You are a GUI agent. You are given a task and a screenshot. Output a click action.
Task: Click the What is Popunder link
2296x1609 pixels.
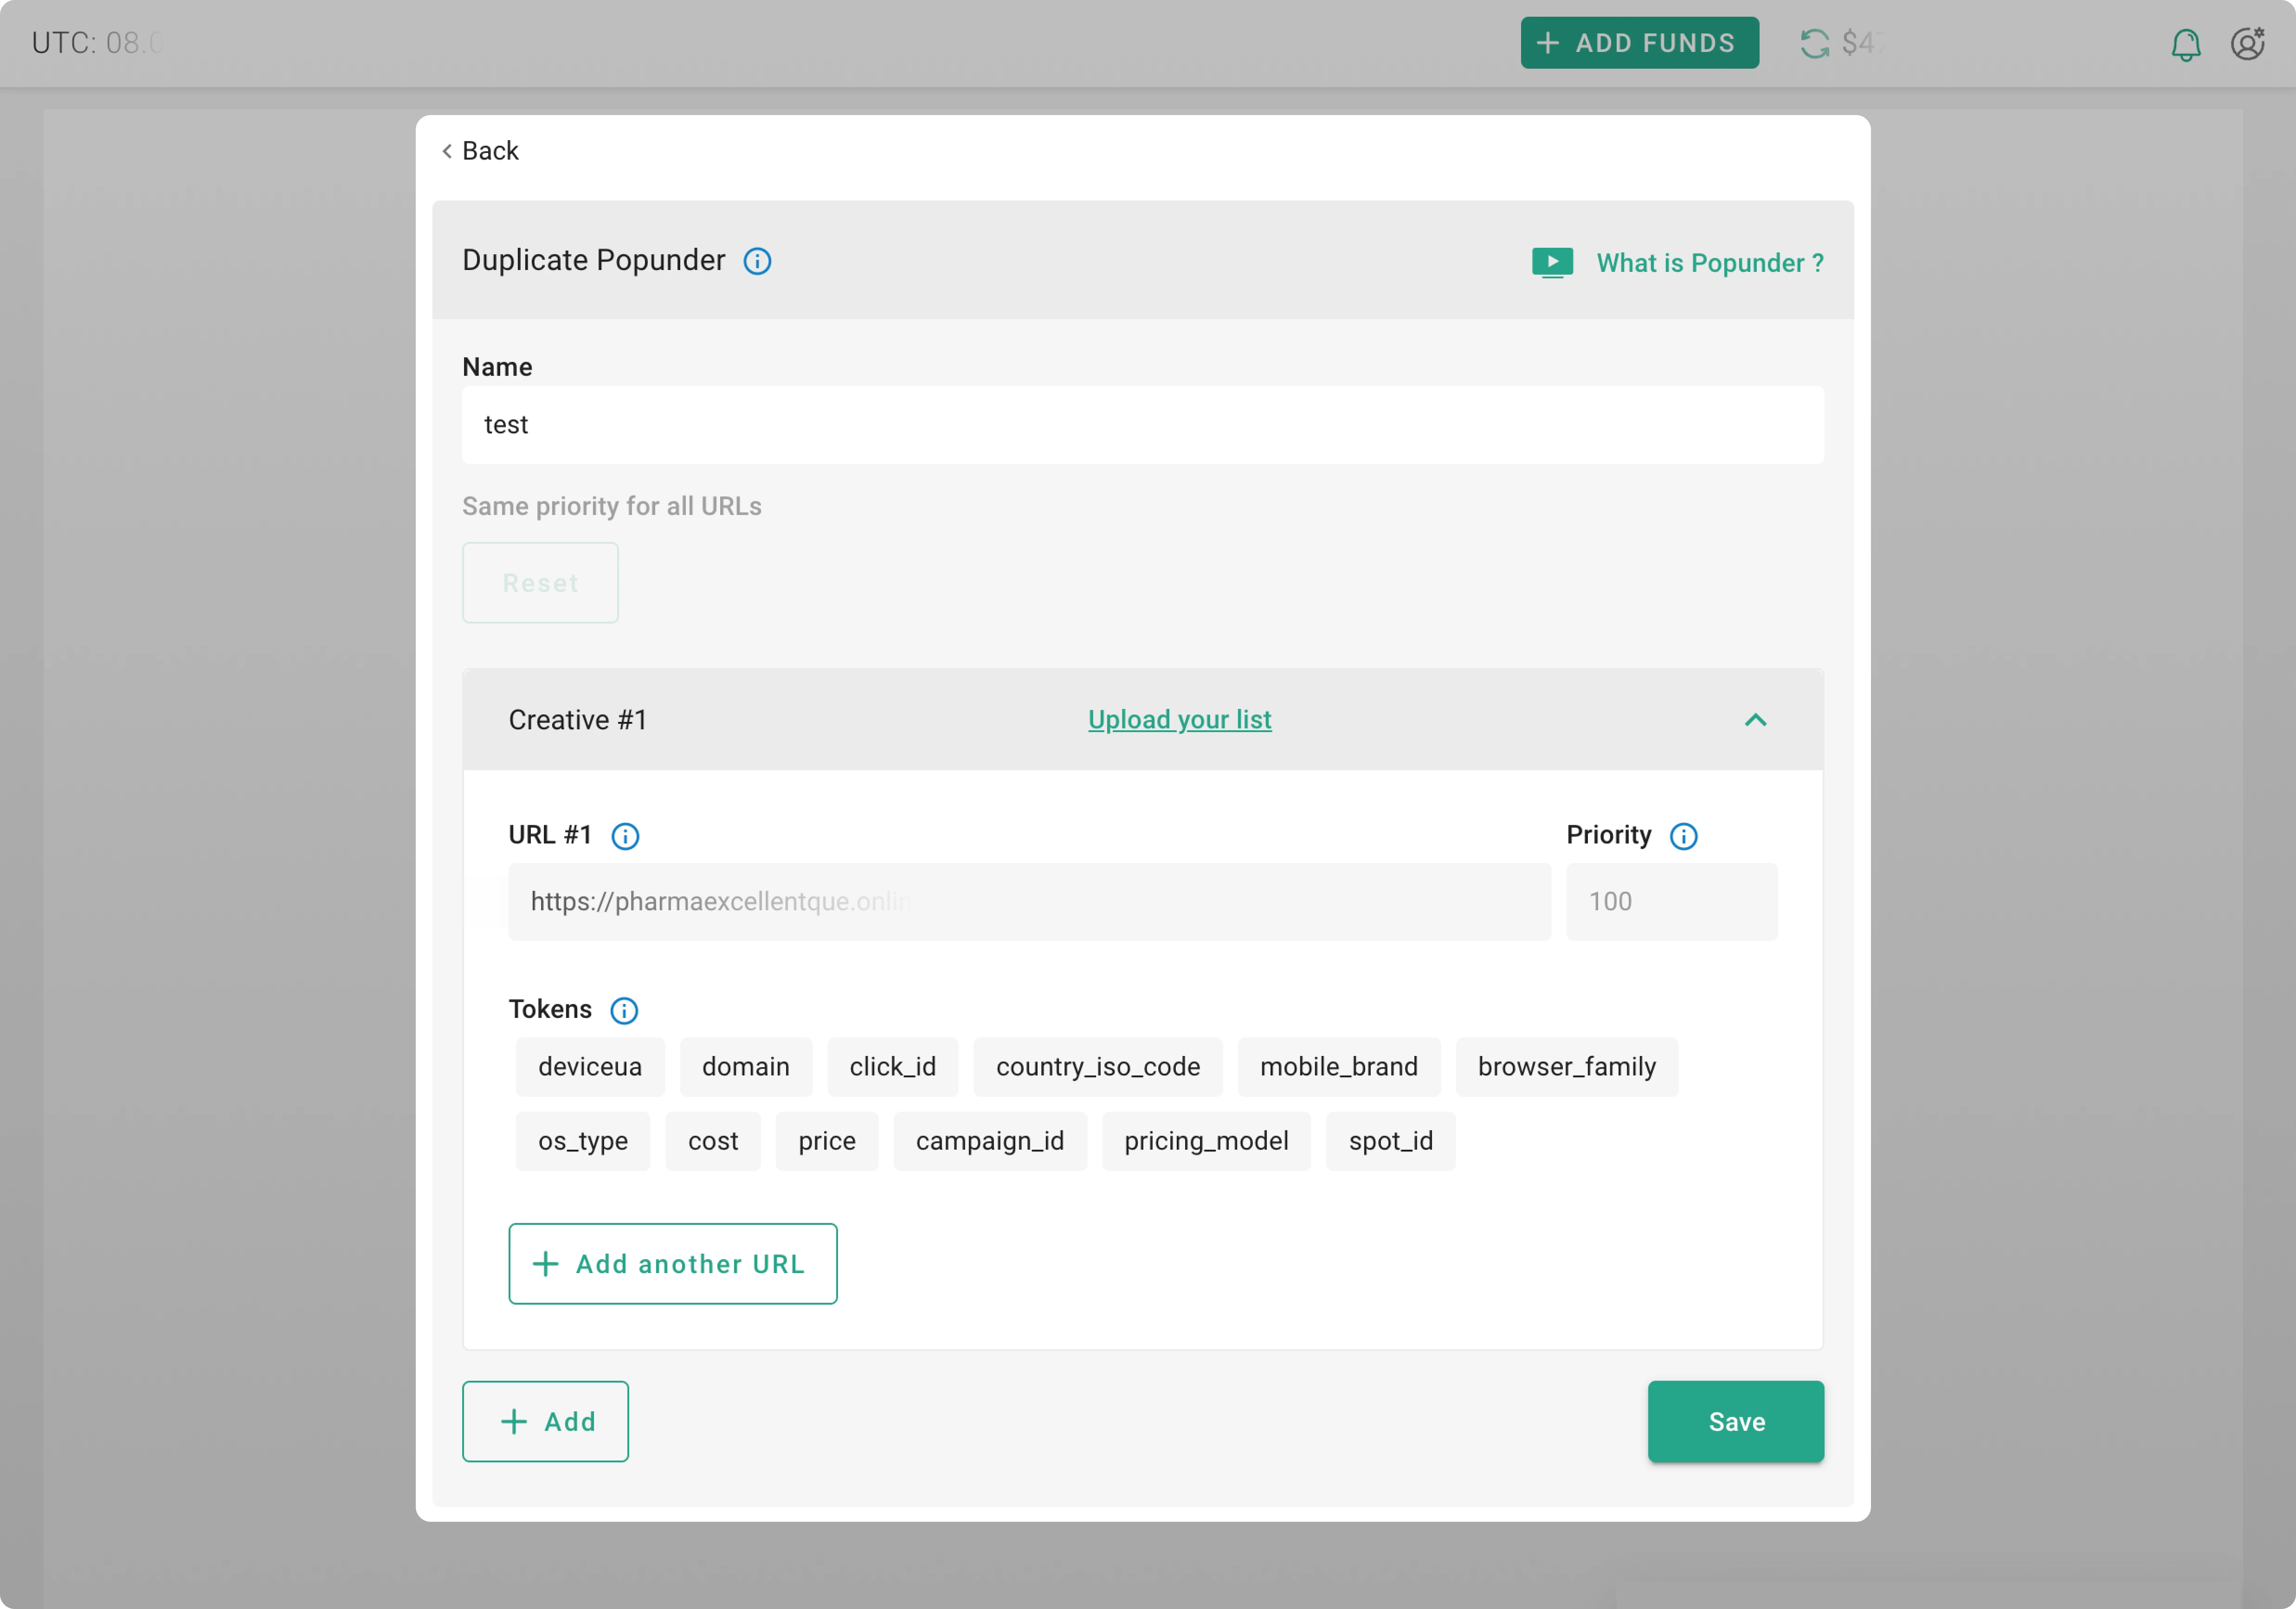click(1710, 262)
